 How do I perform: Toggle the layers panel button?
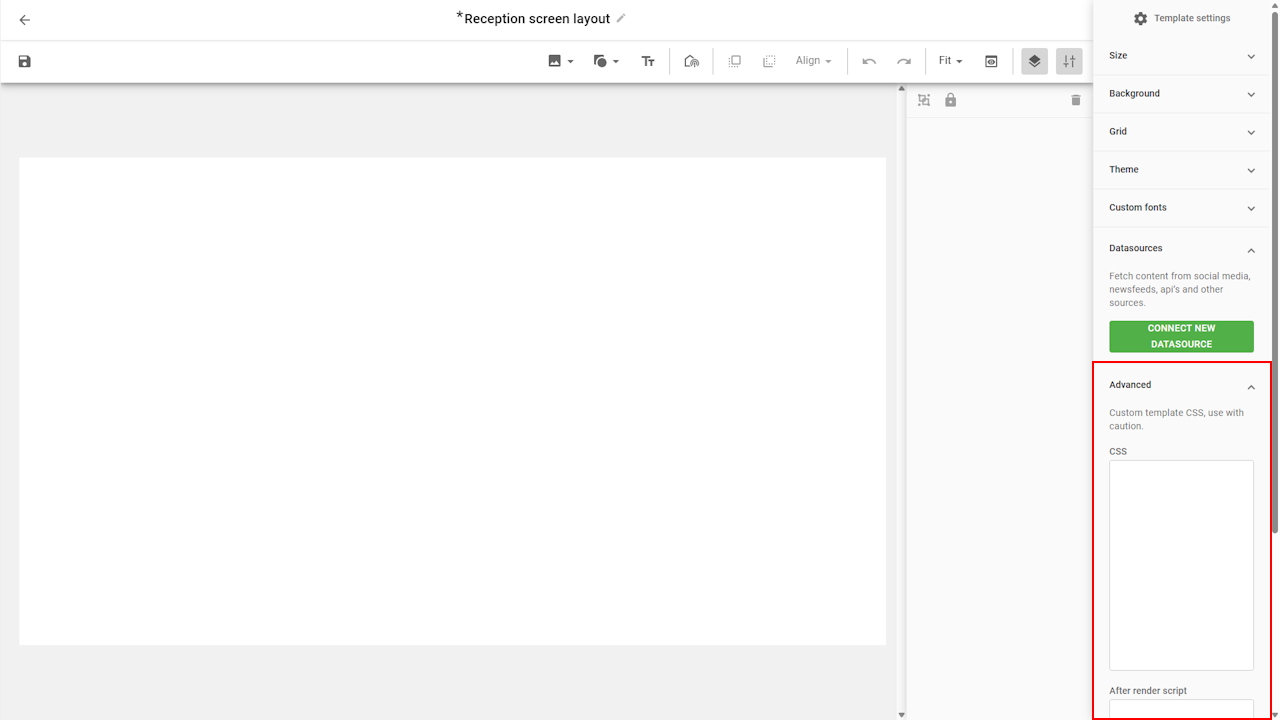point(1034,61)
